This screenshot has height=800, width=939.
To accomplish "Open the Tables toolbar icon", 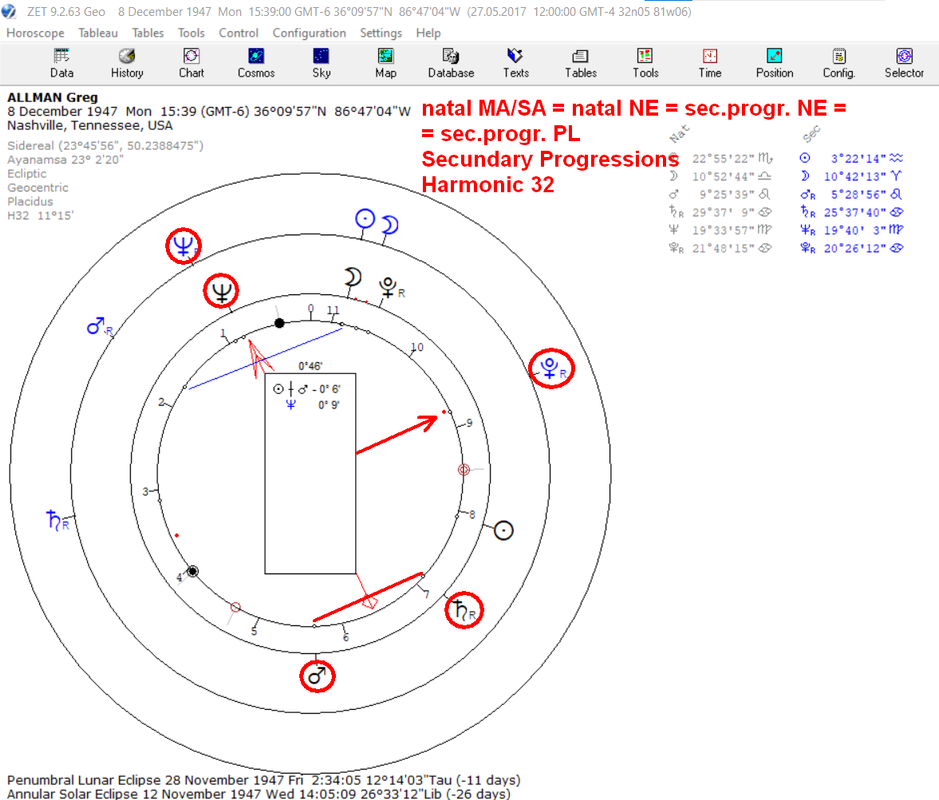I will coord(581,63).
